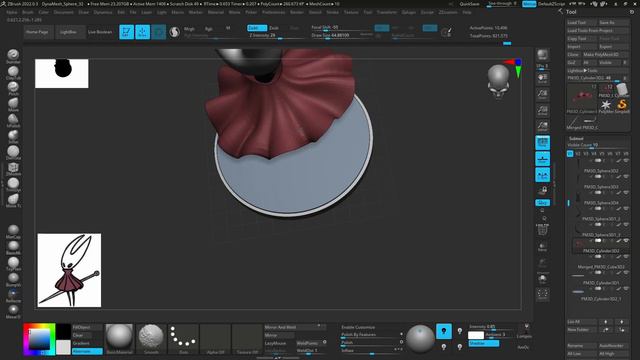Open the Dots stroke picker
Image resolution: width=640 pixels, height=360 pixels.
pos(183,339)
